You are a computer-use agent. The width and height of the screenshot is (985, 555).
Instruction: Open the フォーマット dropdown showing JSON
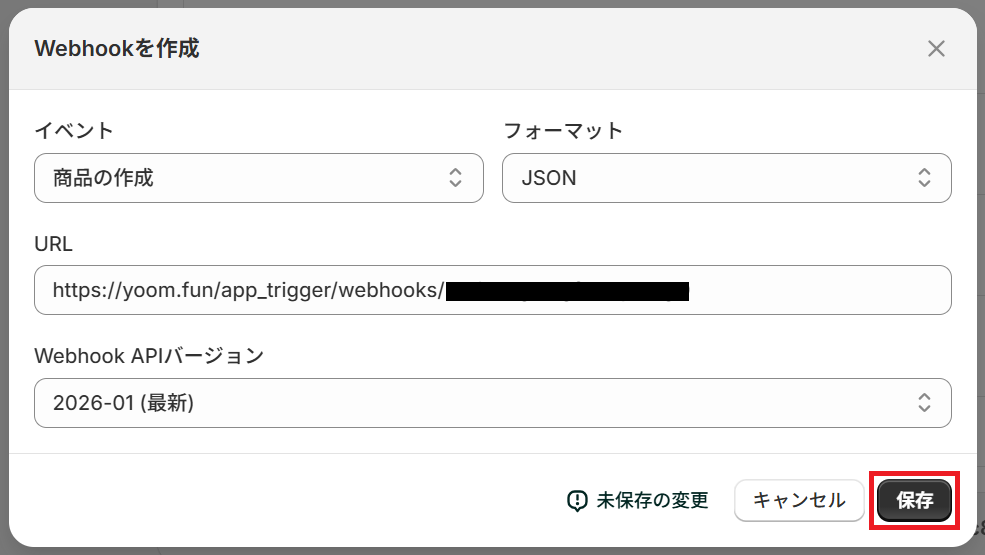tap(726, 178)
